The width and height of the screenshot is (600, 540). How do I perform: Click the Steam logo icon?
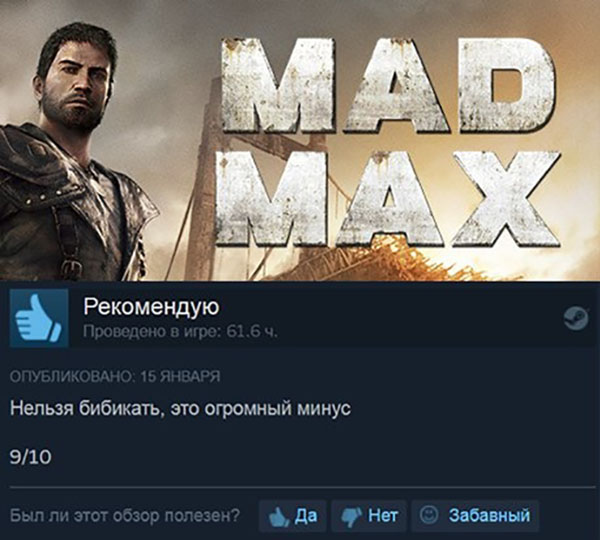576,318
